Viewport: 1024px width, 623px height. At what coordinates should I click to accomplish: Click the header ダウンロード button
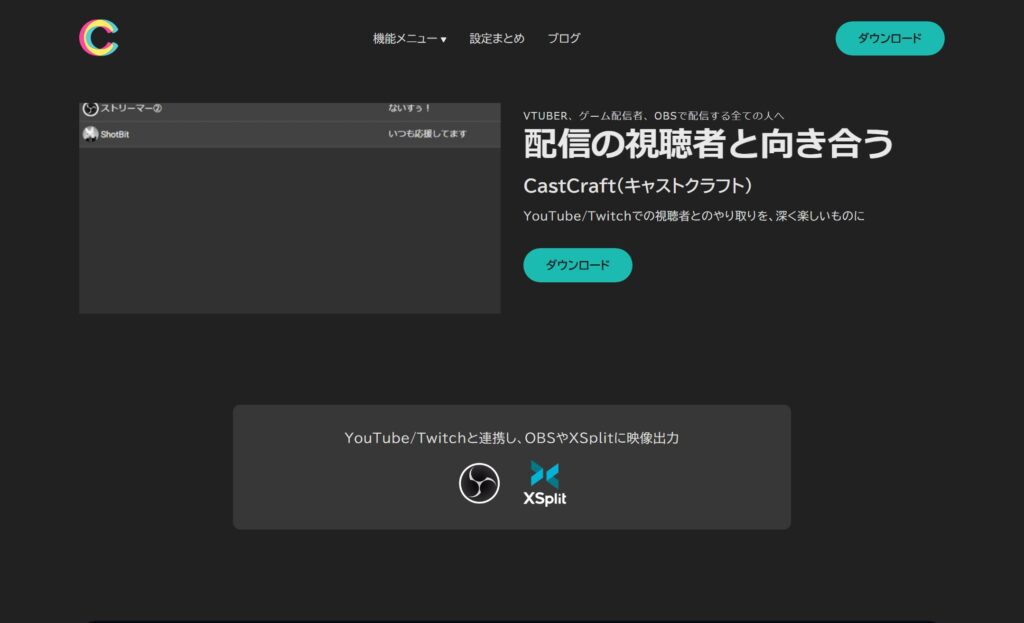click(889, 39)
